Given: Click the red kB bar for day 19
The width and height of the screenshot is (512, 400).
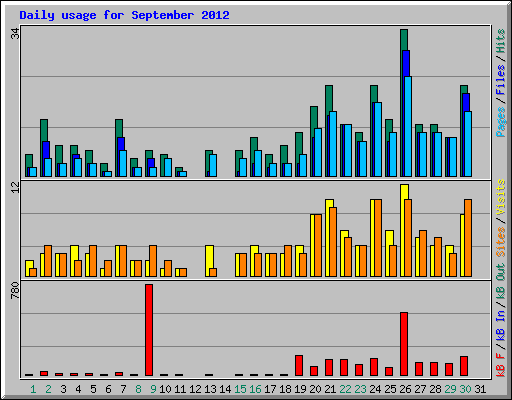Looking at the screenshot, I should pos(299,366).
